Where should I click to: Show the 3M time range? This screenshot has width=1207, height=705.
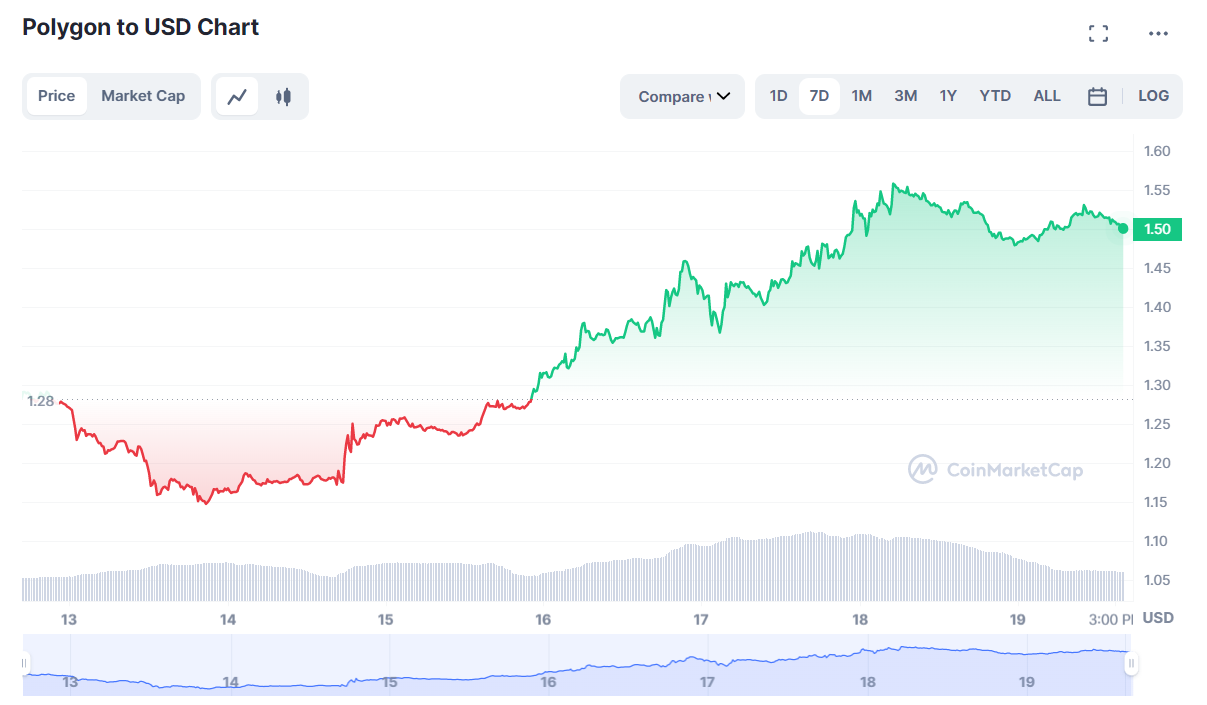coord(905,96)
